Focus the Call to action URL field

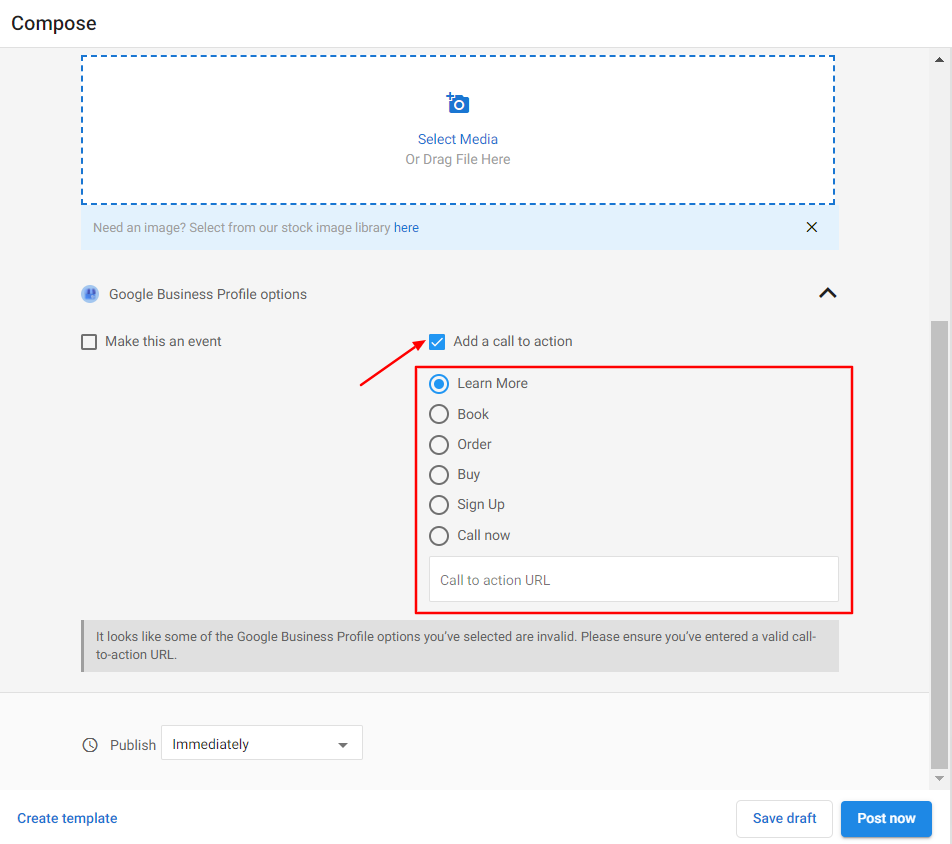(x=633, y=579)
